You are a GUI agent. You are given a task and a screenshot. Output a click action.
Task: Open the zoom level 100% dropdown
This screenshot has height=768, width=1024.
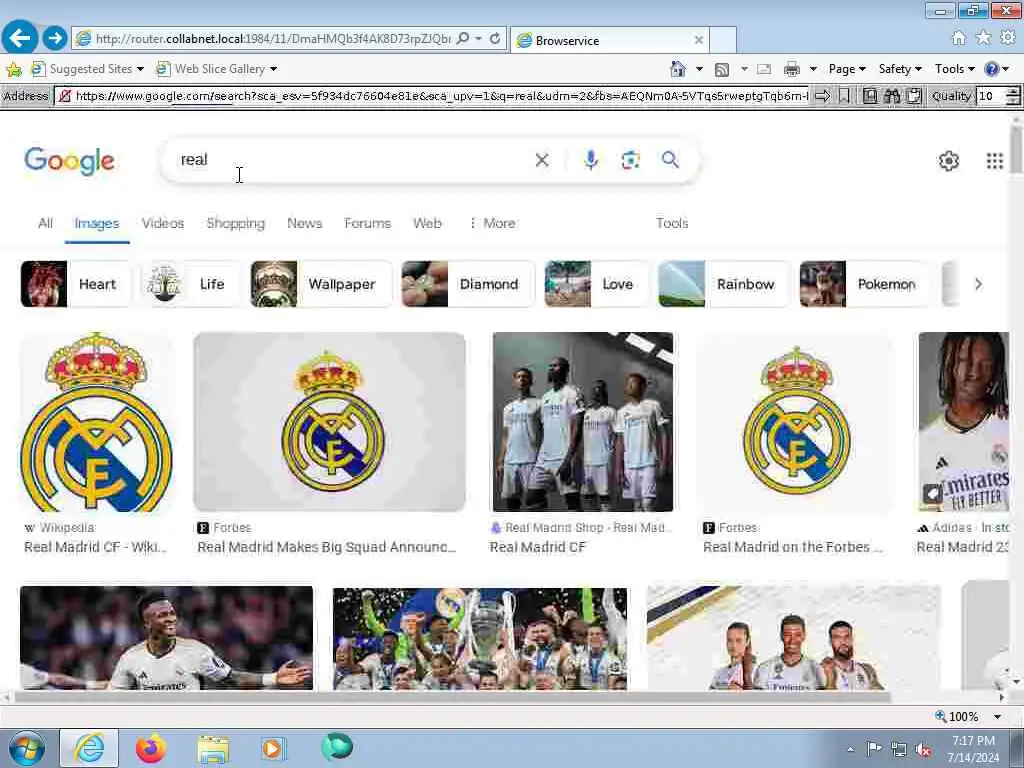(x=997, y=717)
